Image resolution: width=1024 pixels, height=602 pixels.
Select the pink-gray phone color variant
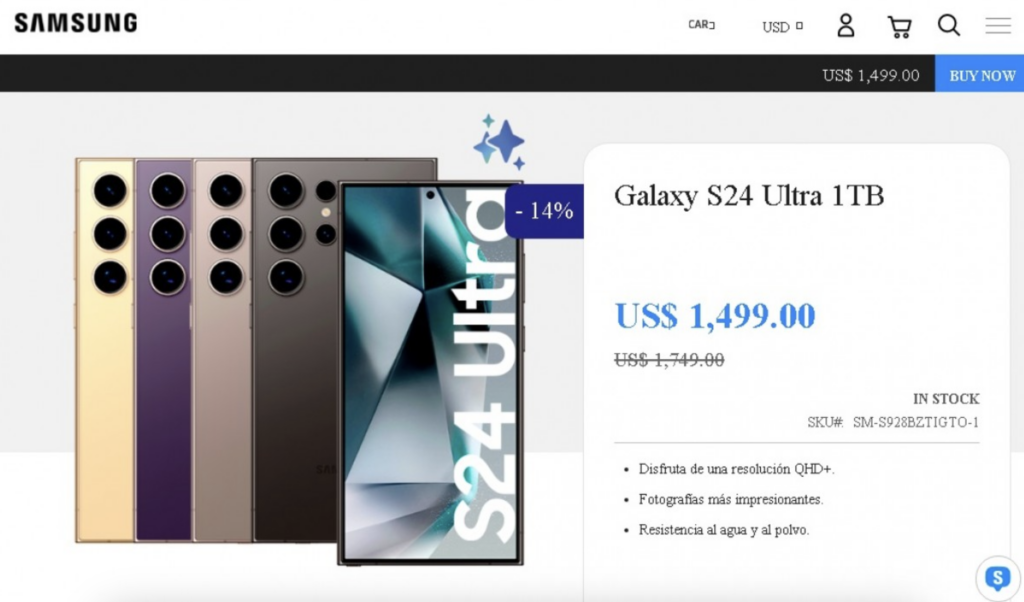[223, 349]
